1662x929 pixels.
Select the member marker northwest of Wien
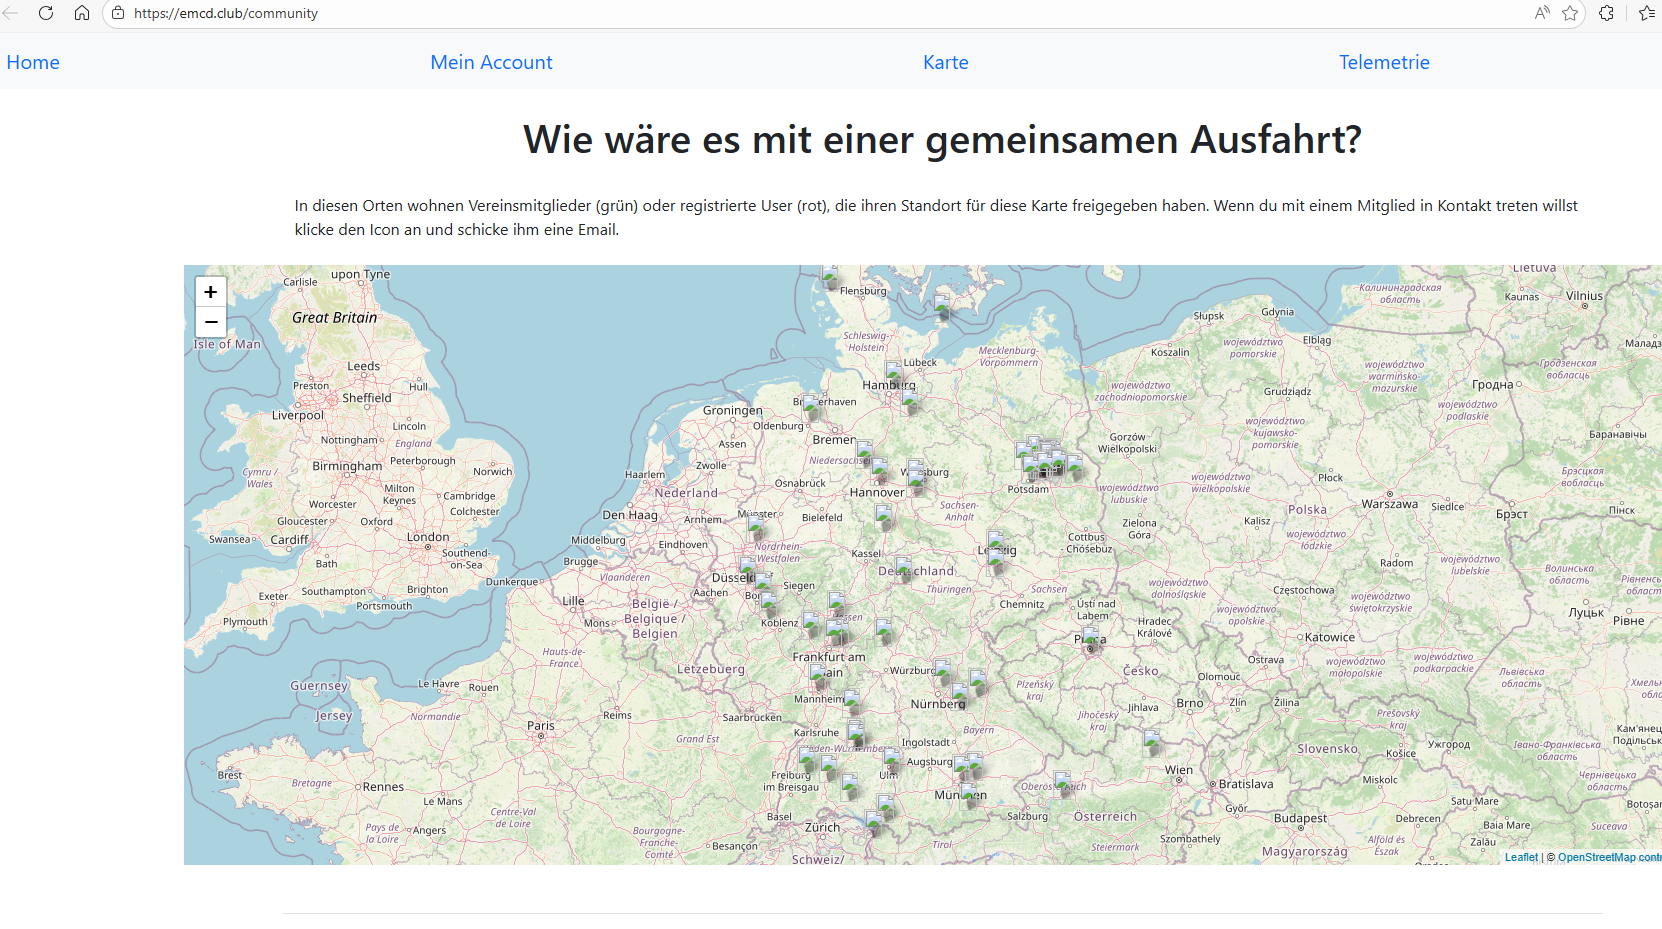click(x=1152, y=741)
